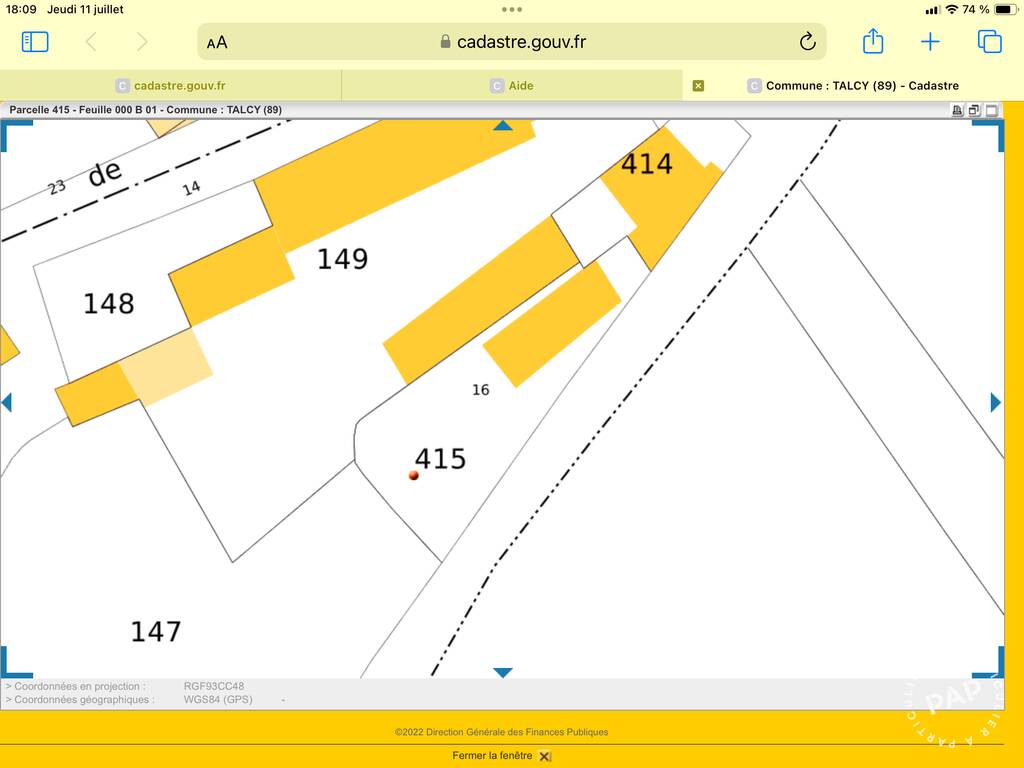Tap the Wi-Fi status icon
Viewport: 1024px width, 768px height.
click(x=952, y=10)
